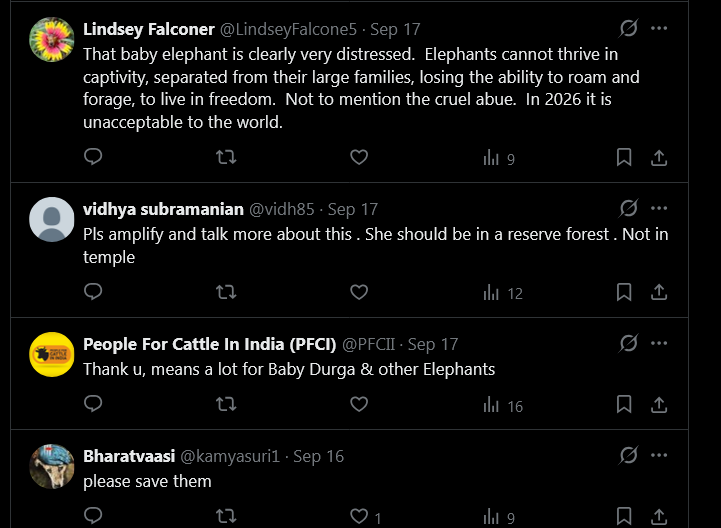Like vidhya subramanian's tweet
Screen dimensions: 721x528
pos(359,292)
